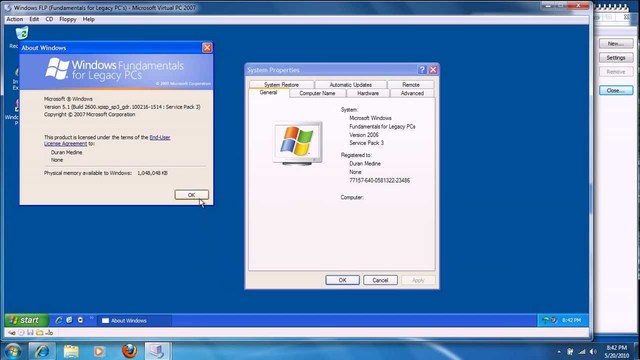The image size is (640, 360).
Task: Open the Recycle Bin desktop icon
Action: (x=22, y=33)
